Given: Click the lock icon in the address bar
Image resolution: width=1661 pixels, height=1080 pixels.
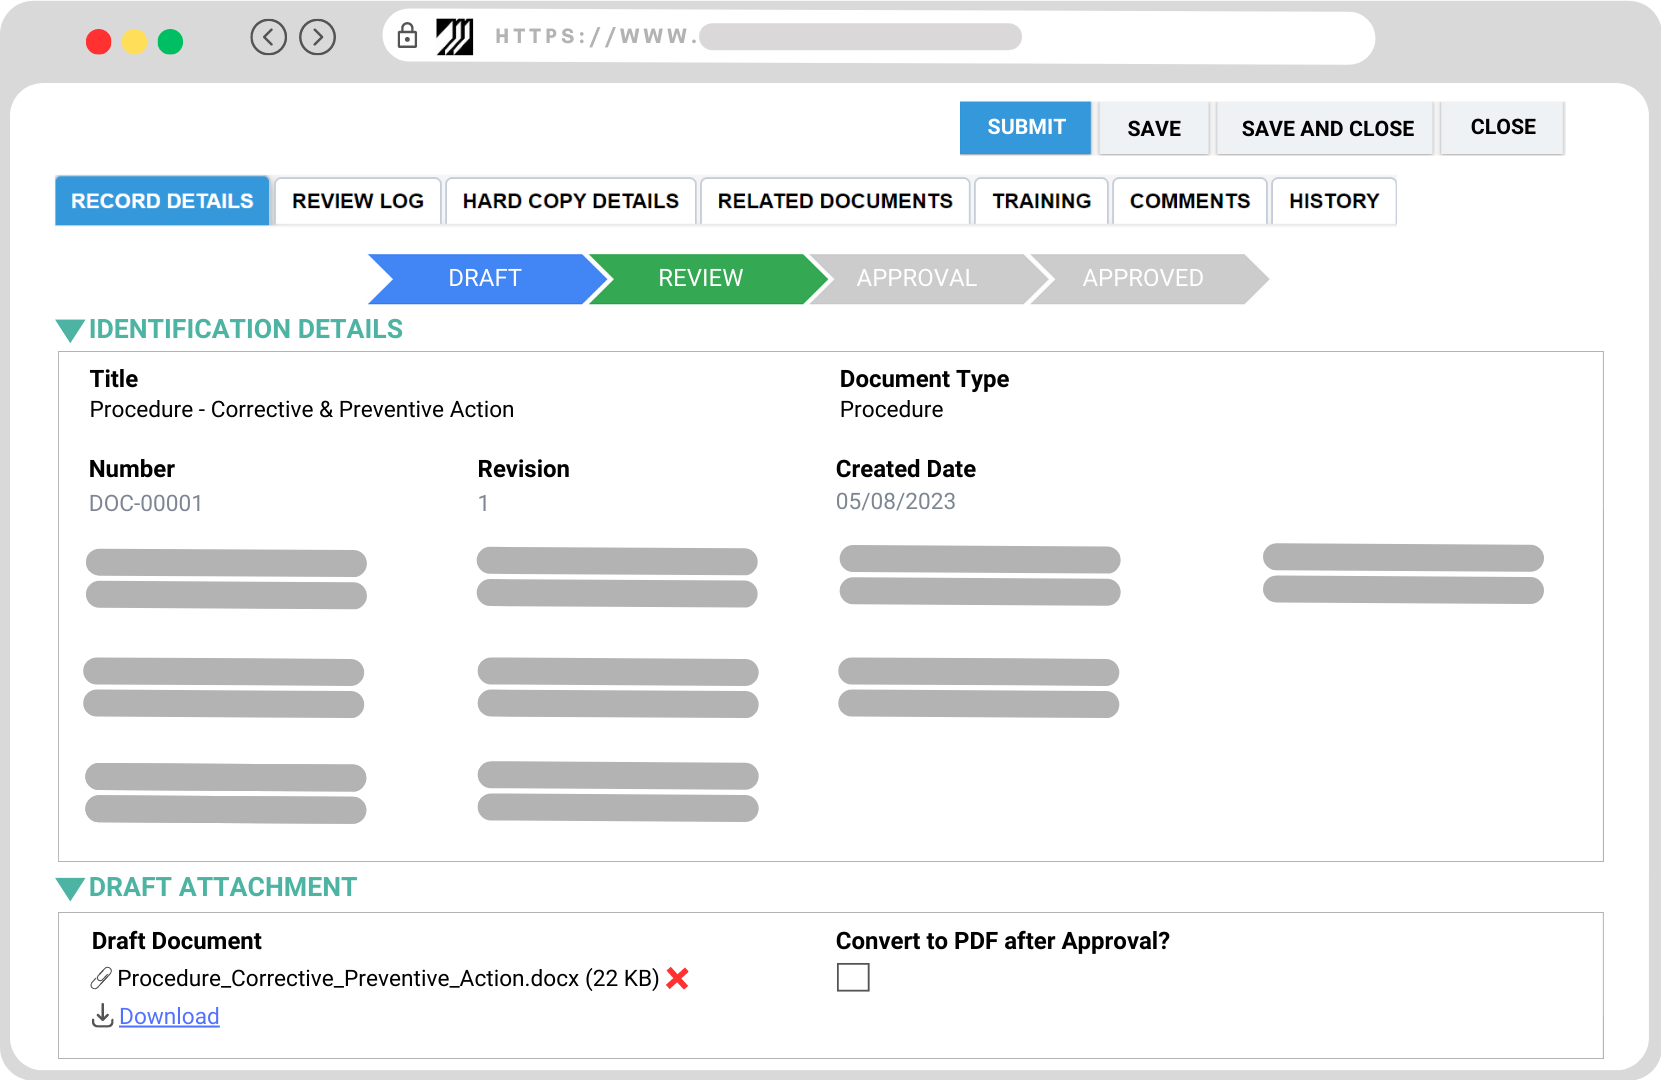Looking at the screenshot, I should [x=407, y=37].
